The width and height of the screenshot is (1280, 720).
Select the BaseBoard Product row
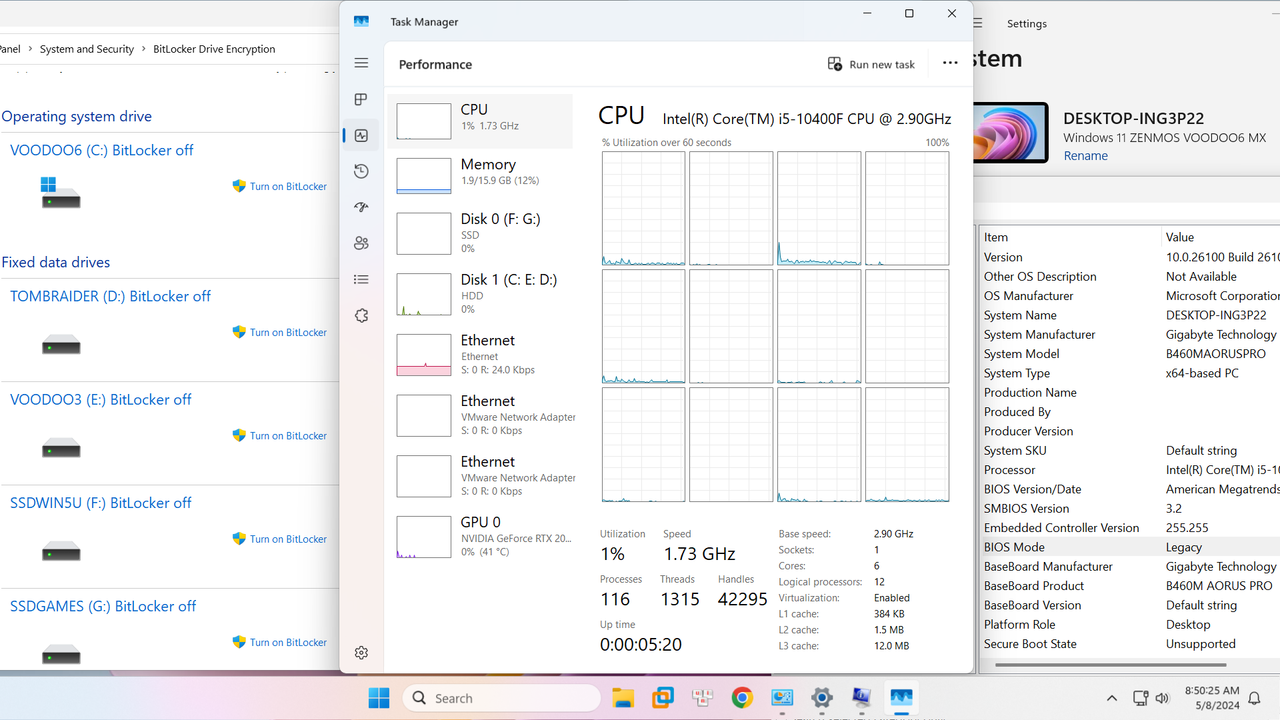click(x=1130, y=586)
